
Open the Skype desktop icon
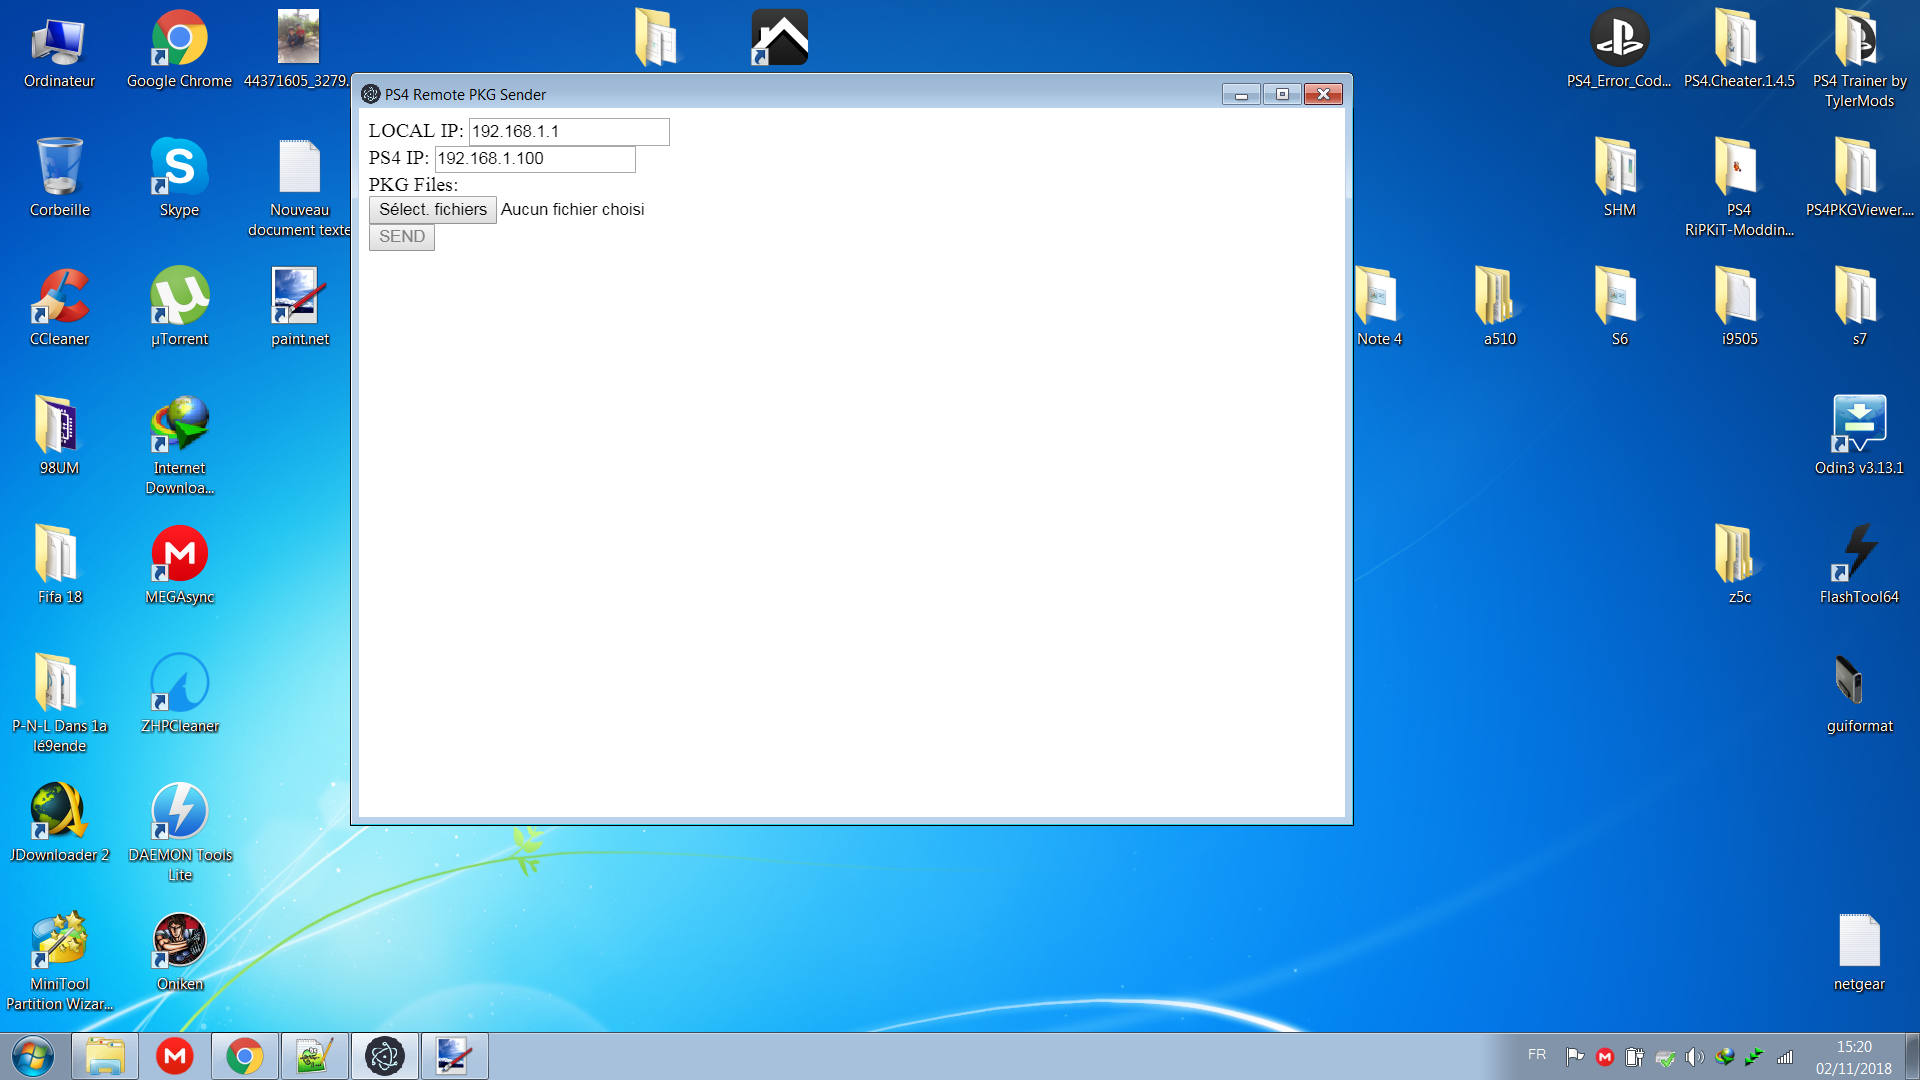[x=179, y=168]
